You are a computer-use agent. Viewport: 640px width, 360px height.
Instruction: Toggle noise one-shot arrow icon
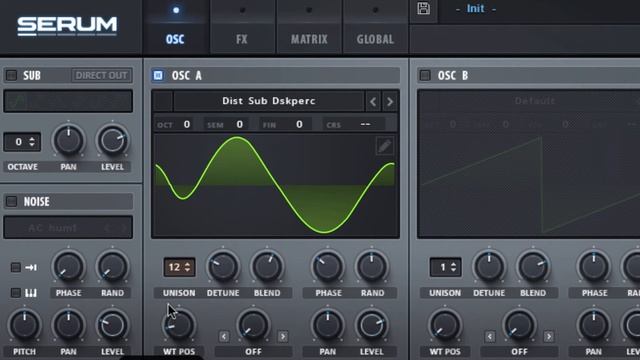point(31,267)
